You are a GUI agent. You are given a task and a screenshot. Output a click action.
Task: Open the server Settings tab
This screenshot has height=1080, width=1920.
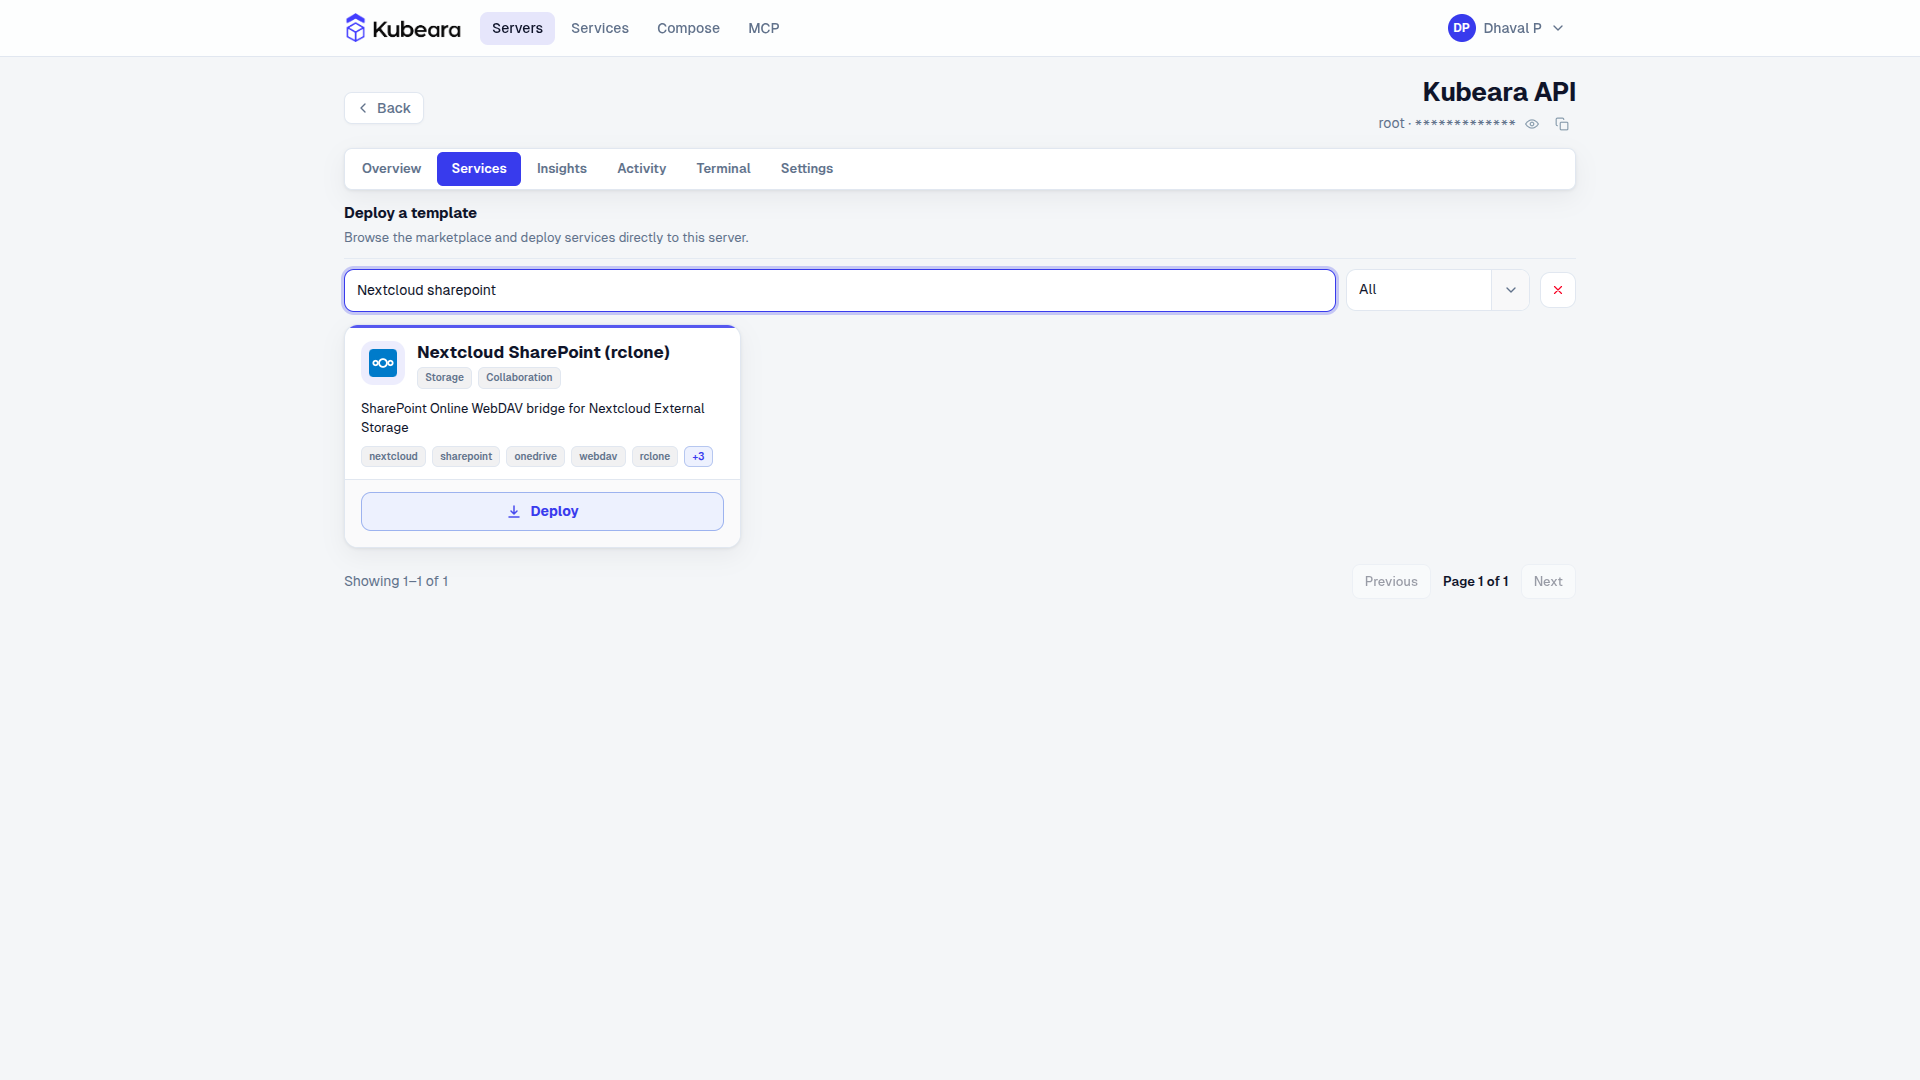[x=807, y=169]
